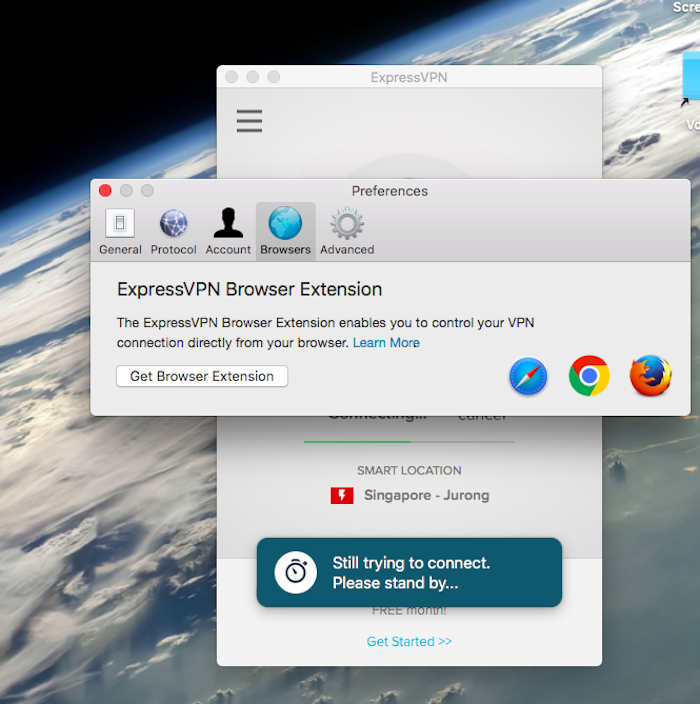Click the close button of ExpressVPN window
The width and height of the screenshot is (700, 704).
coord(232,77)
